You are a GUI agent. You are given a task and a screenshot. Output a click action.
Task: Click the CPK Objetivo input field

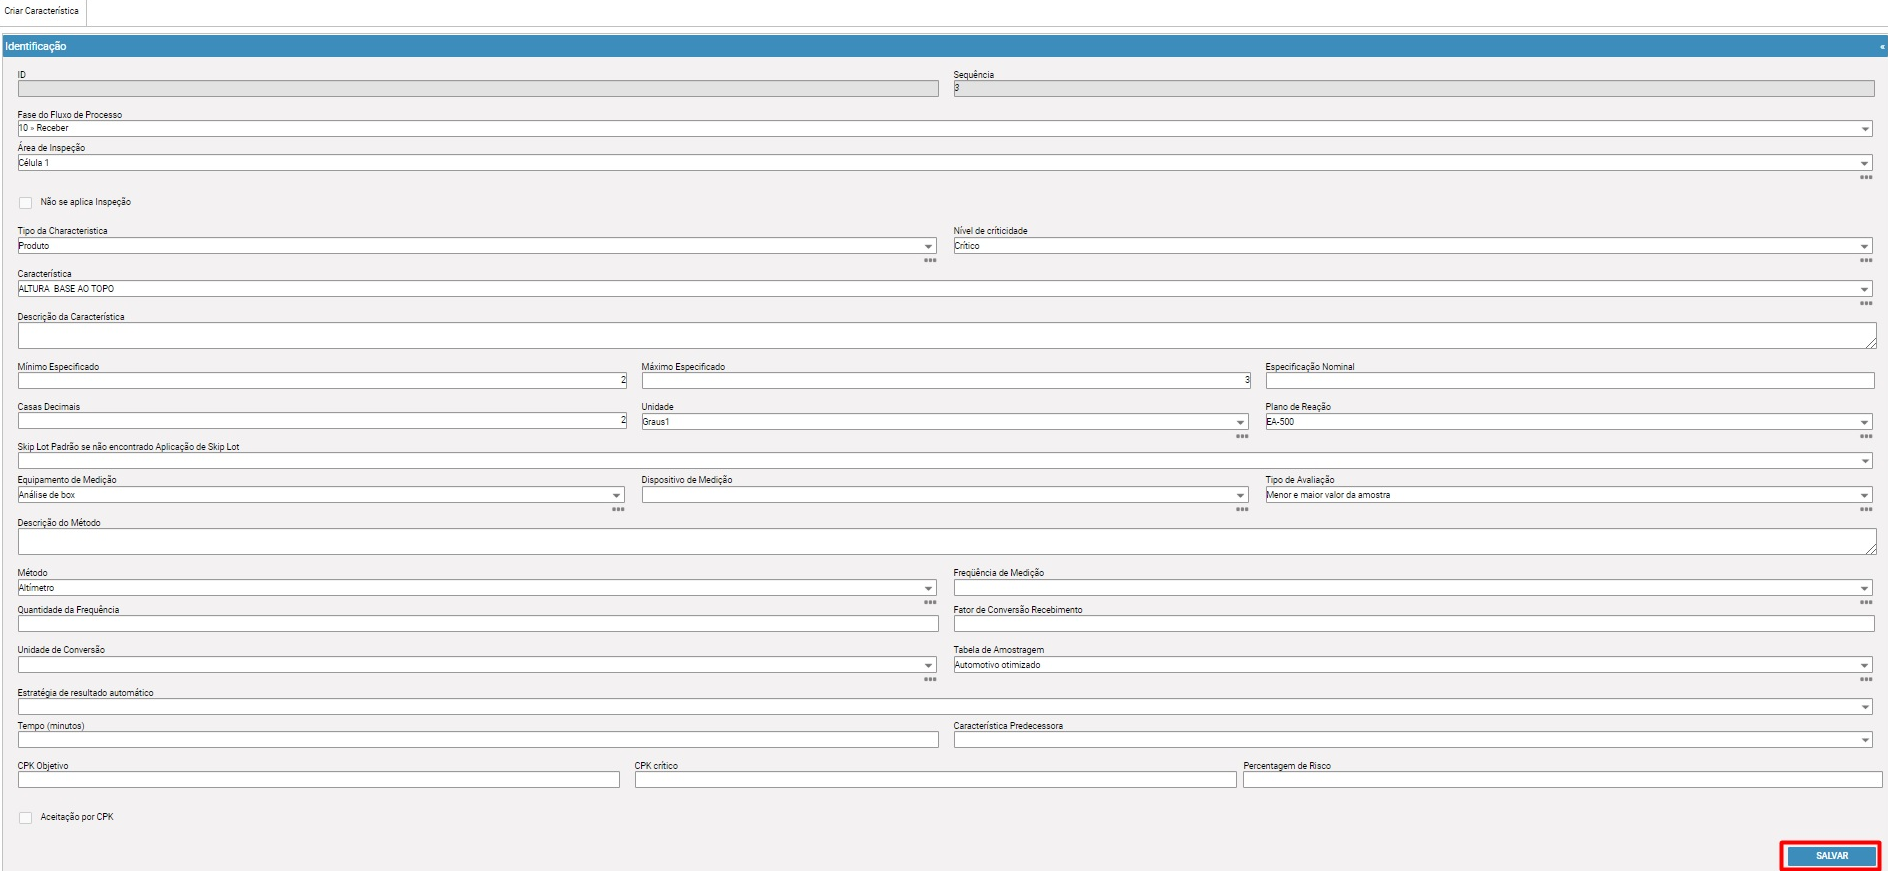(319, 780)
